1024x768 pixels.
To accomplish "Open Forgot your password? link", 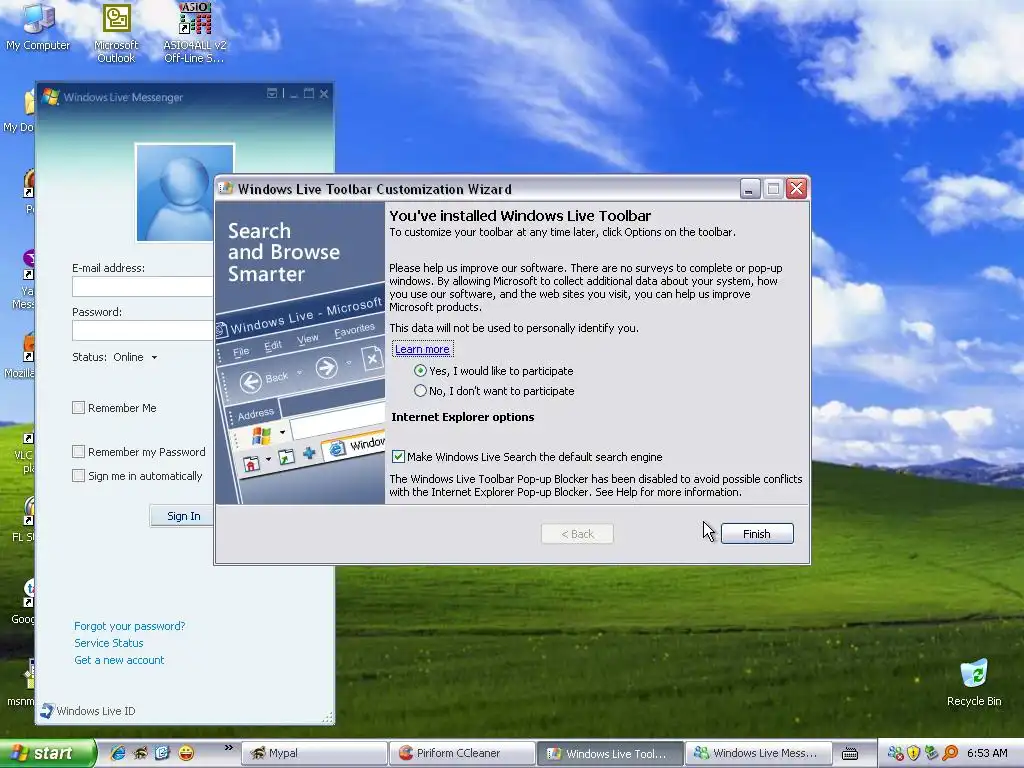I will tap(129, 626).
